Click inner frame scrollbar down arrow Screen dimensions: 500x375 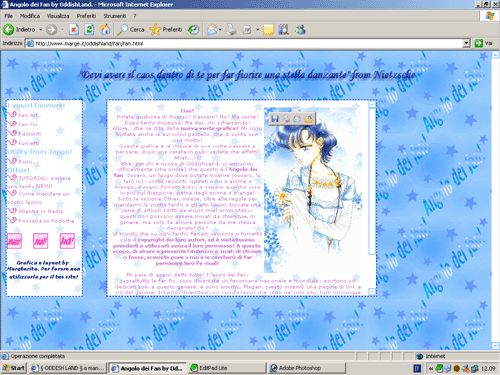[372, 292]
